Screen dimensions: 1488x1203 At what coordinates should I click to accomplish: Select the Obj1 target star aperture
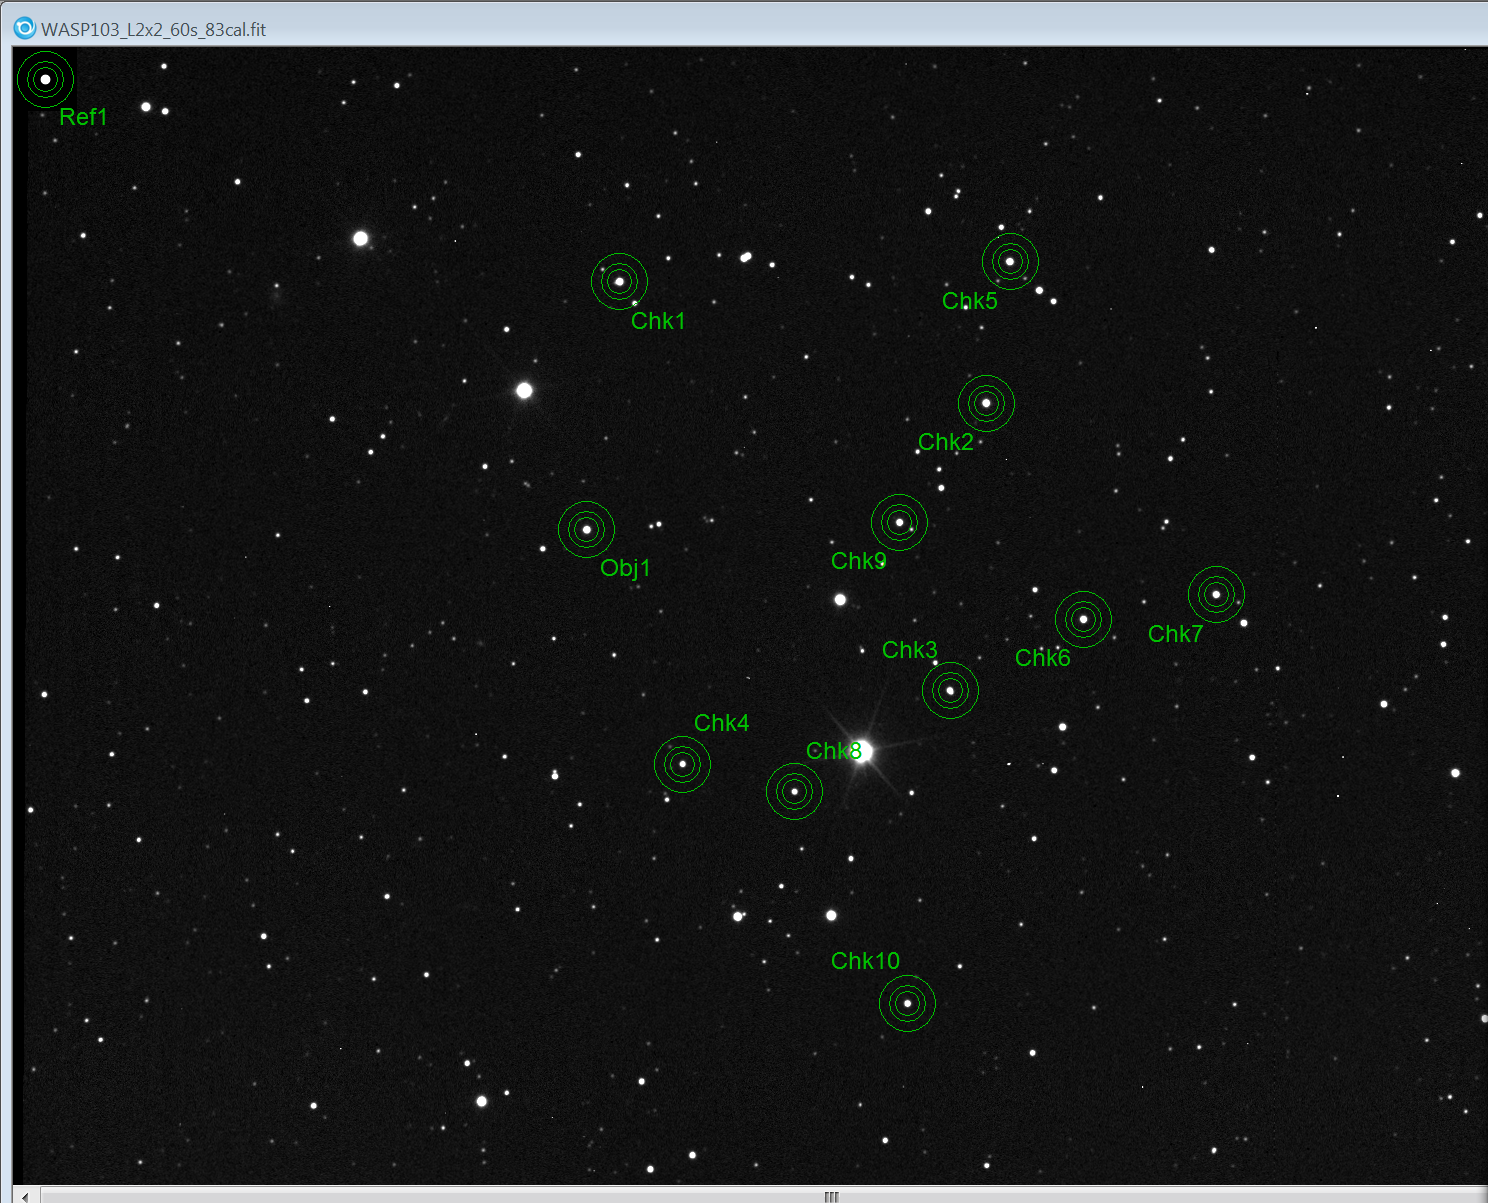click(586, 529)
